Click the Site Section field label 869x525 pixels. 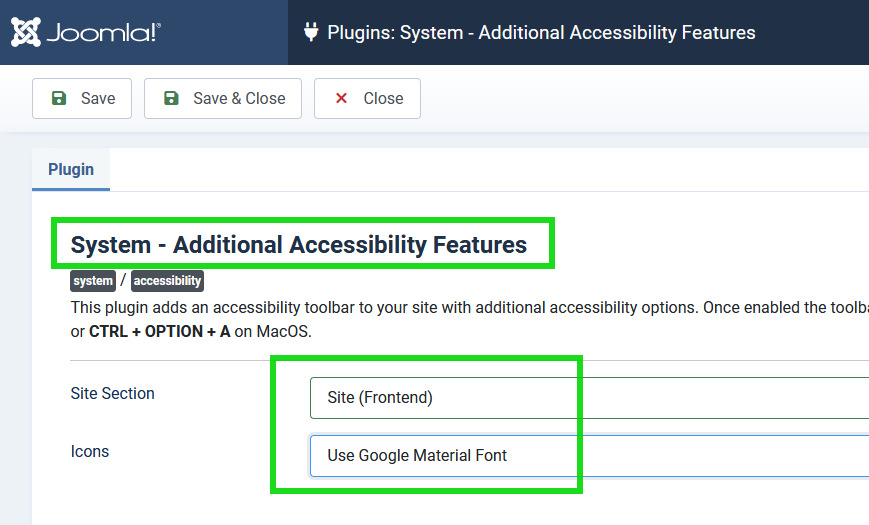(x=112, y=393)
